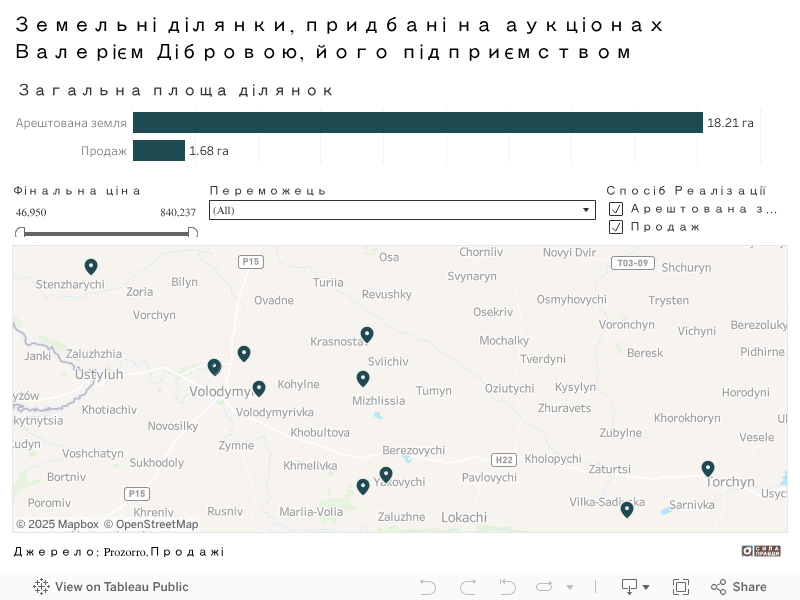
Task: Toggle Full Screen mode icon
Action: [682, 587]
